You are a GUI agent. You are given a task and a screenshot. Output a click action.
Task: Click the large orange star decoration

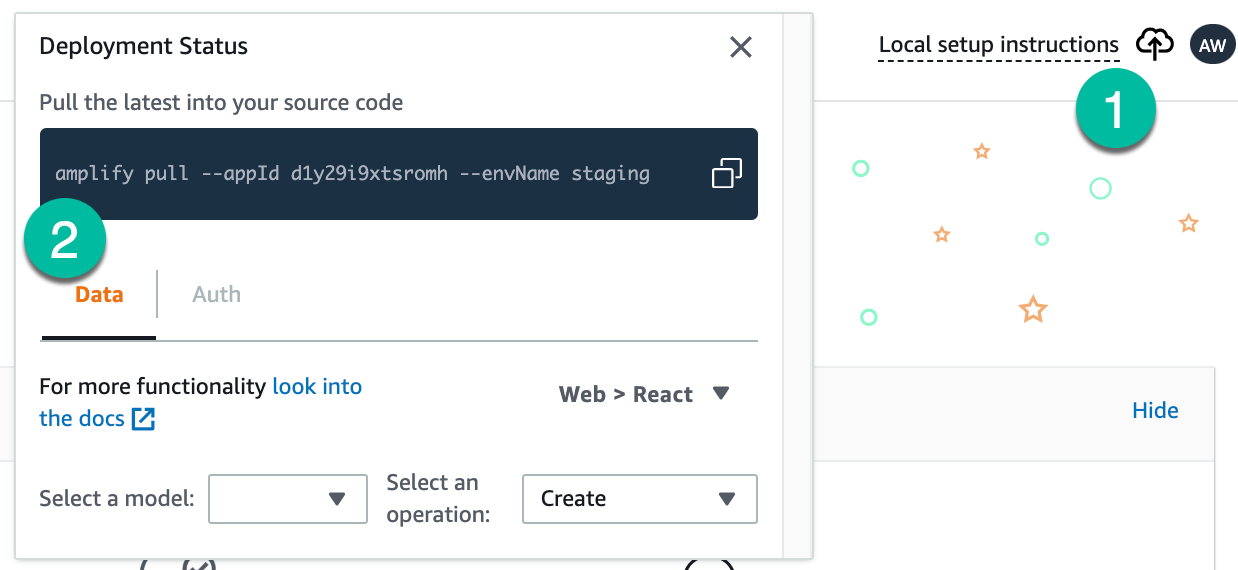tap(1032, 310)
